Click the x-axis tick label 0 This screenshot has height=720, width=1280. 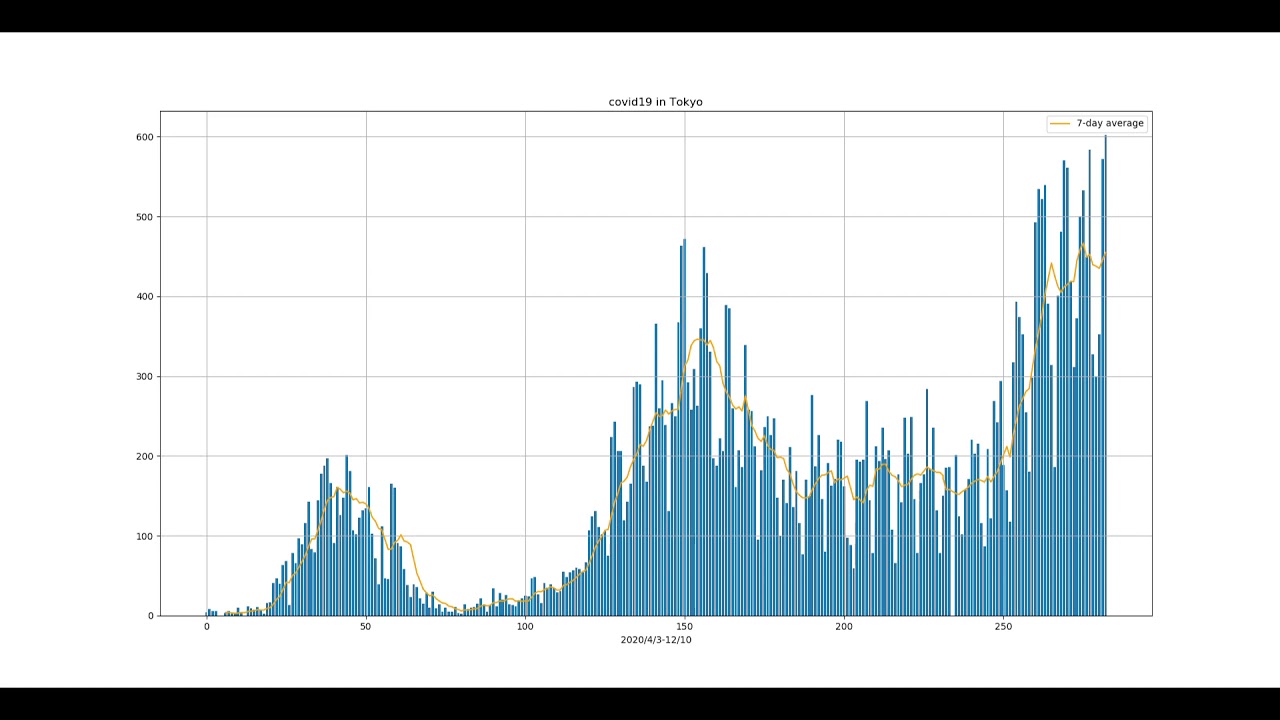[207, 627]
